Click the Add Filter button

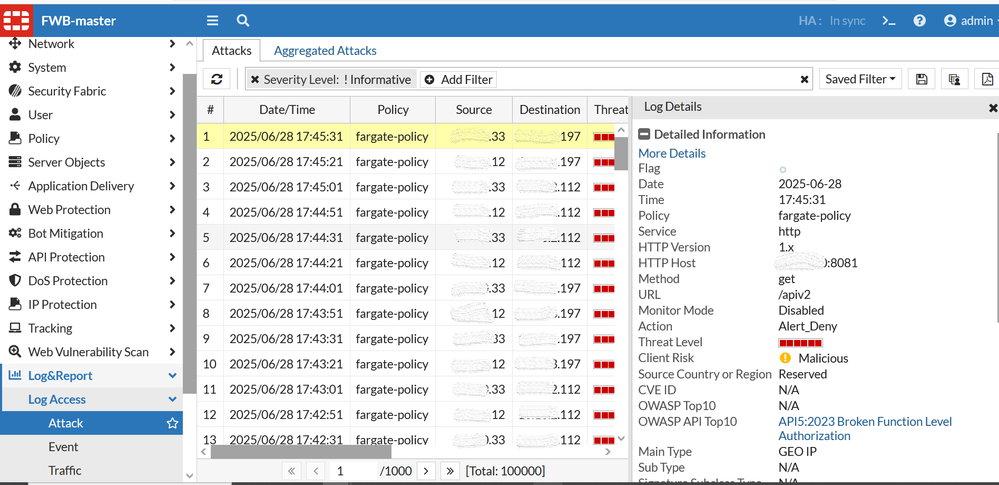[x=458, y=80]
